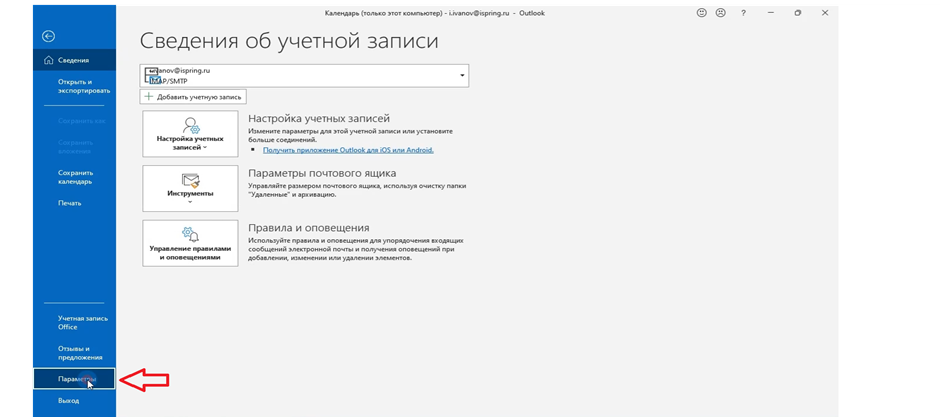Click the frowning face feedback icon
The width and height of the screenshot is (940, 417).
pyautogui.click(x=720, y=13)
